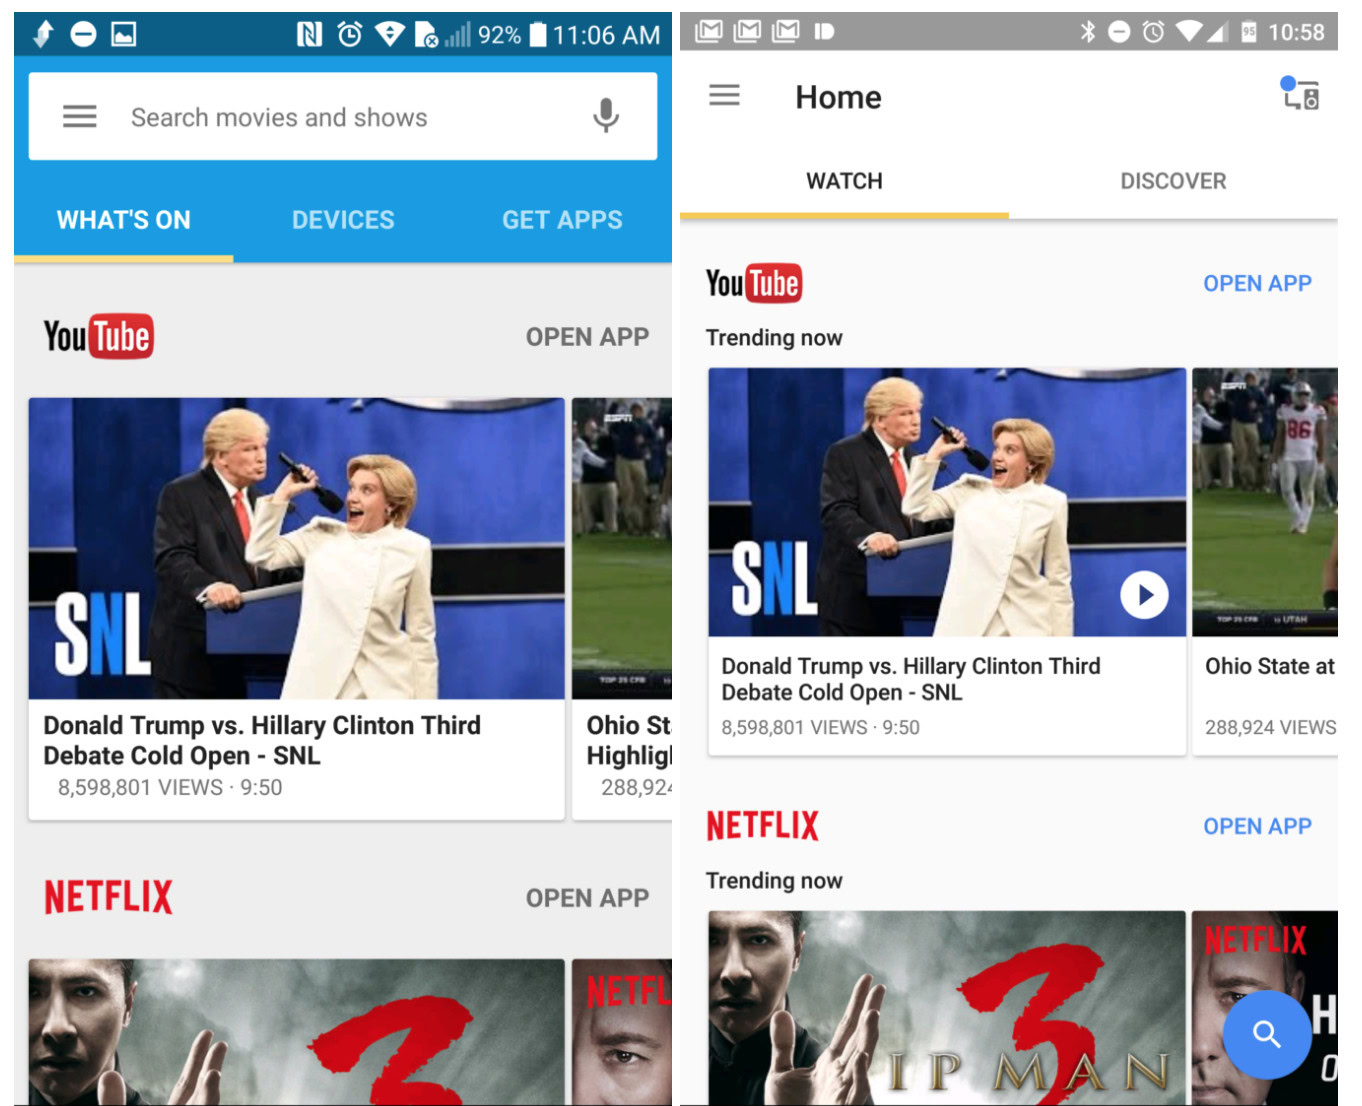Tap the blue floating search button

[1266, 1034]
